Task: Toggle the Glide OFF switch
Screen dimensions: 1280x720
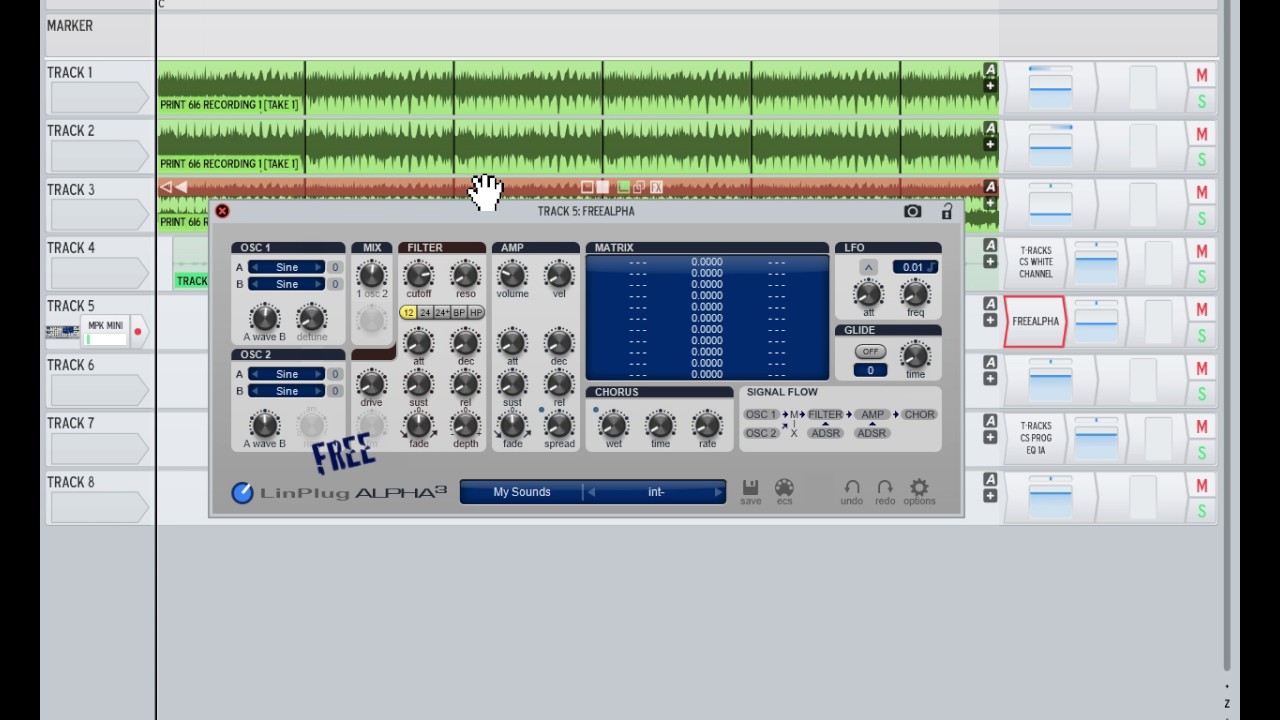Action: point(870,352)
